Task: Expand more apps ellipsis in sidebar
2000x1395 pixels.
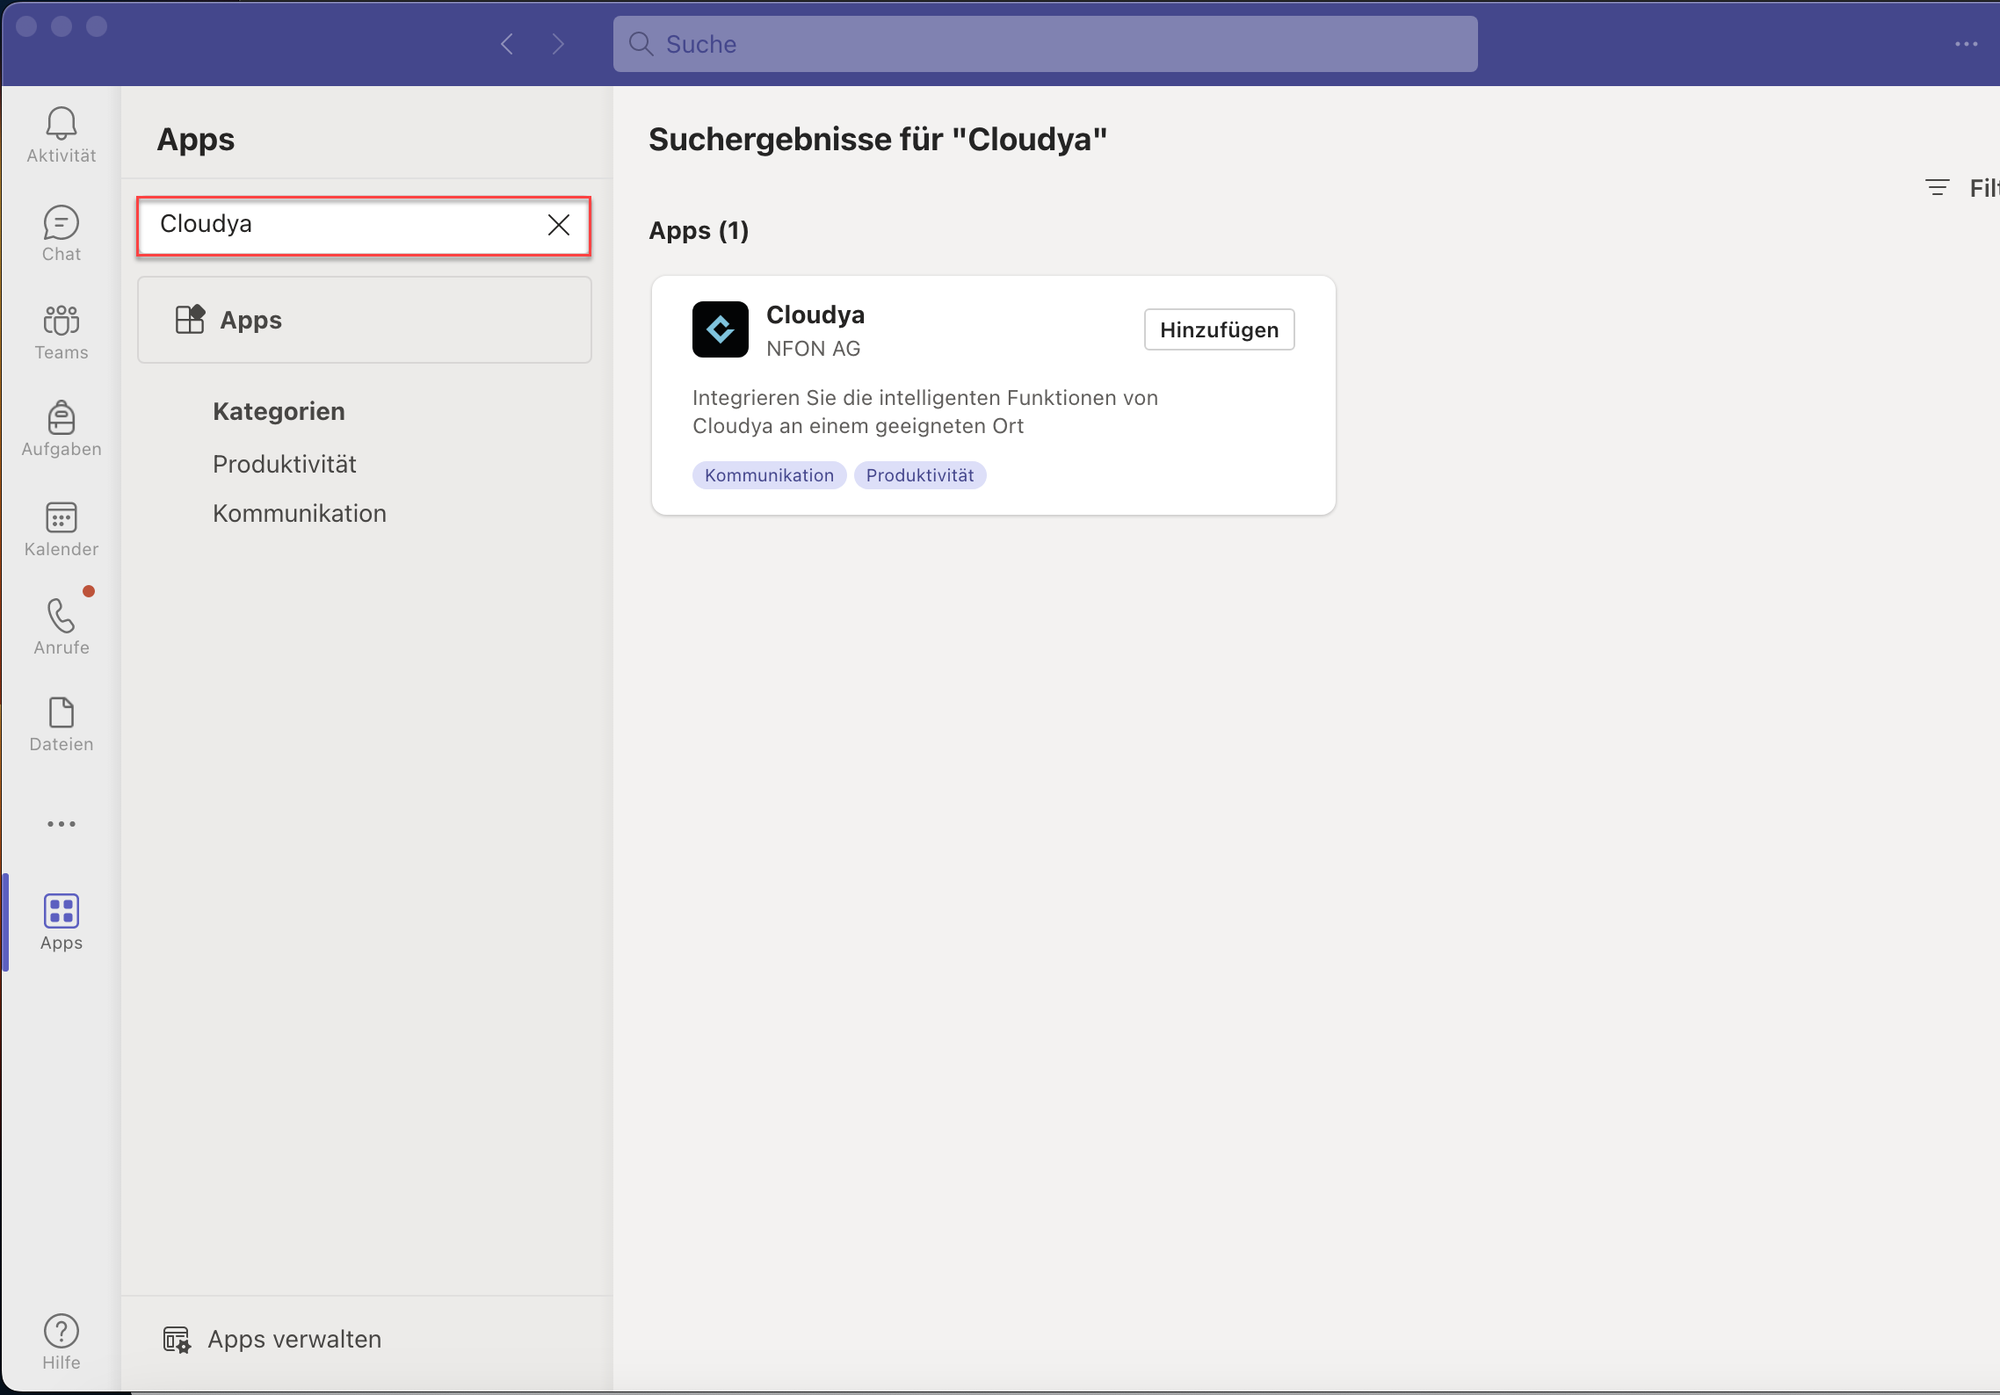Action: tap(61, 824)
